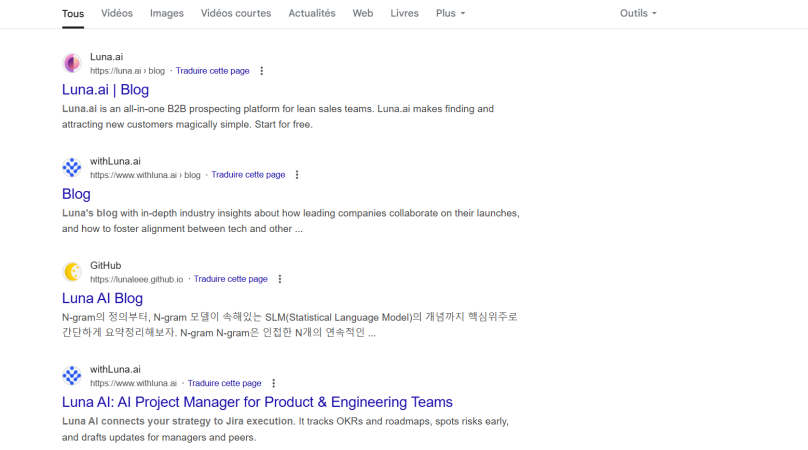This screenshot has width=808, height=450.
Task: Open three-dot menu for GitHub result
Action: pos(280,279)
